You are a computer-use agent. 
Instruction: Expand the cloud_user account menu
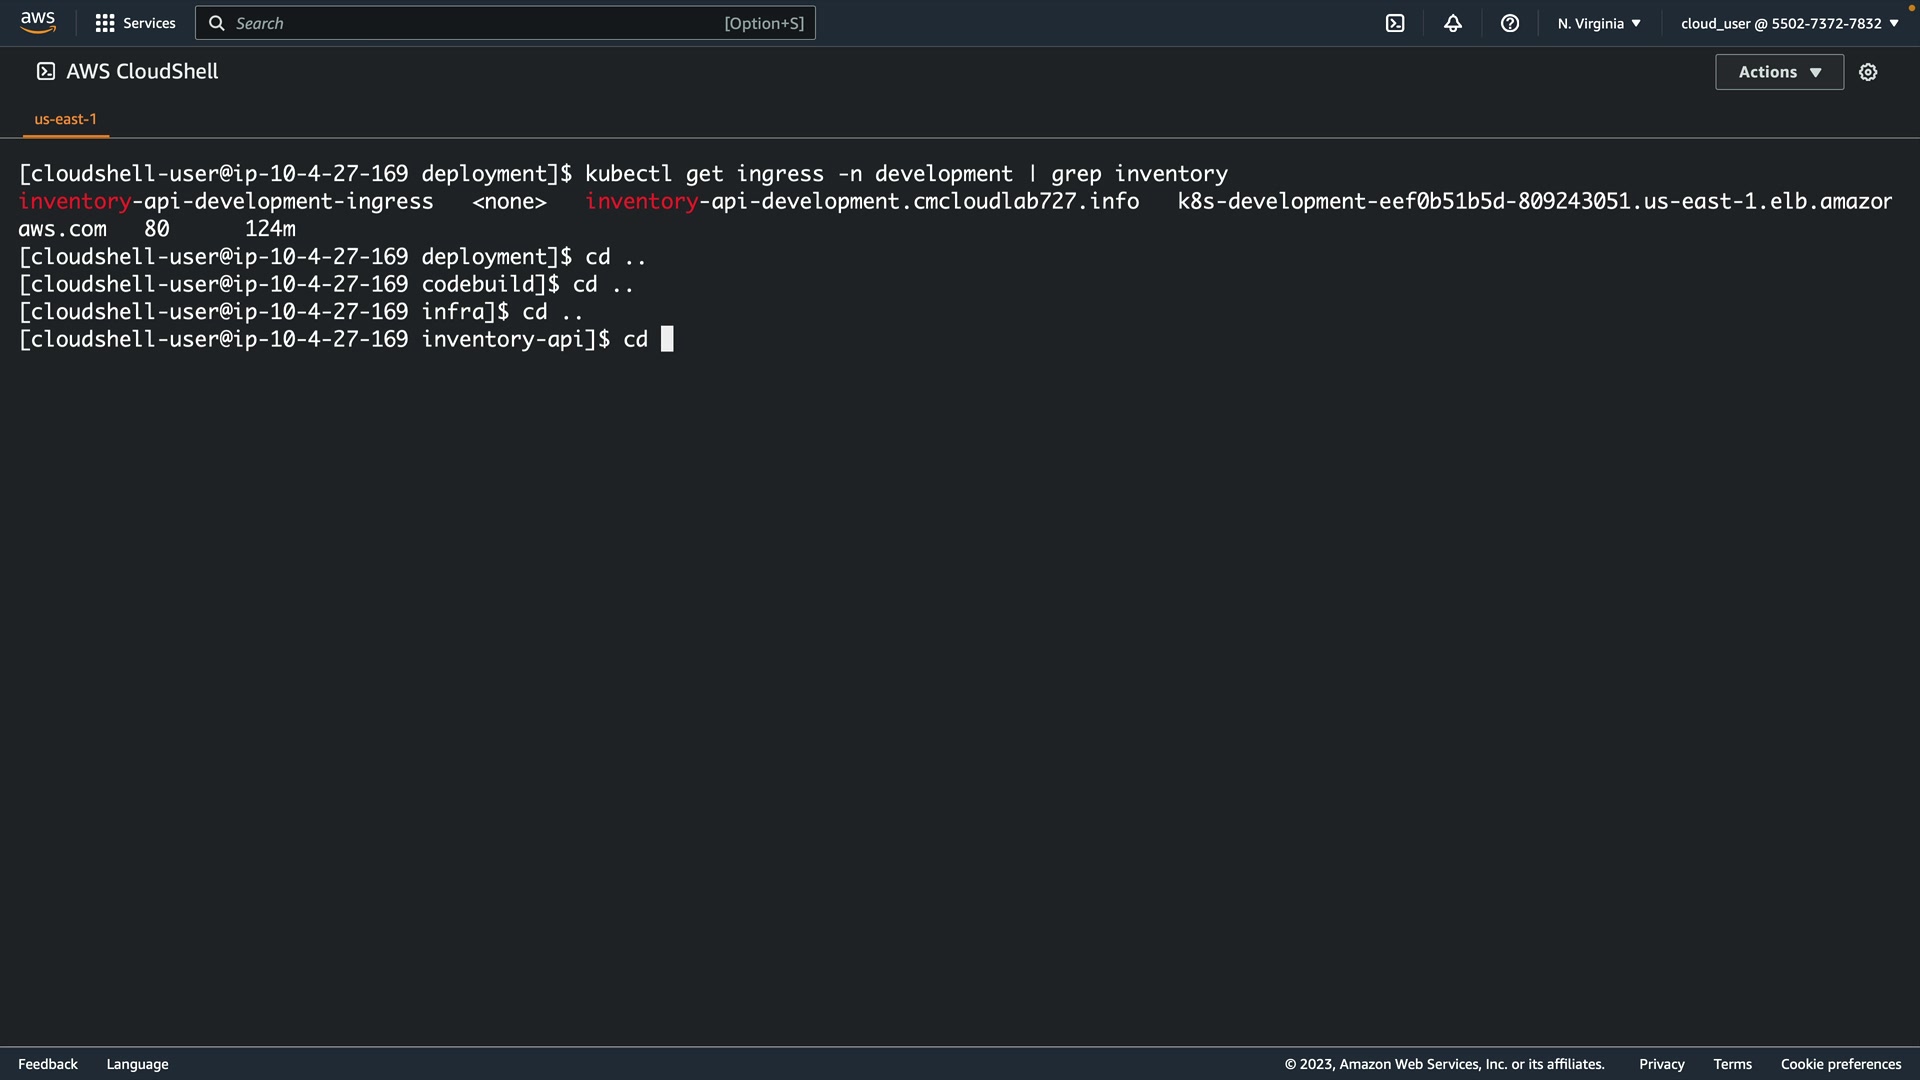coord(1789,23)
